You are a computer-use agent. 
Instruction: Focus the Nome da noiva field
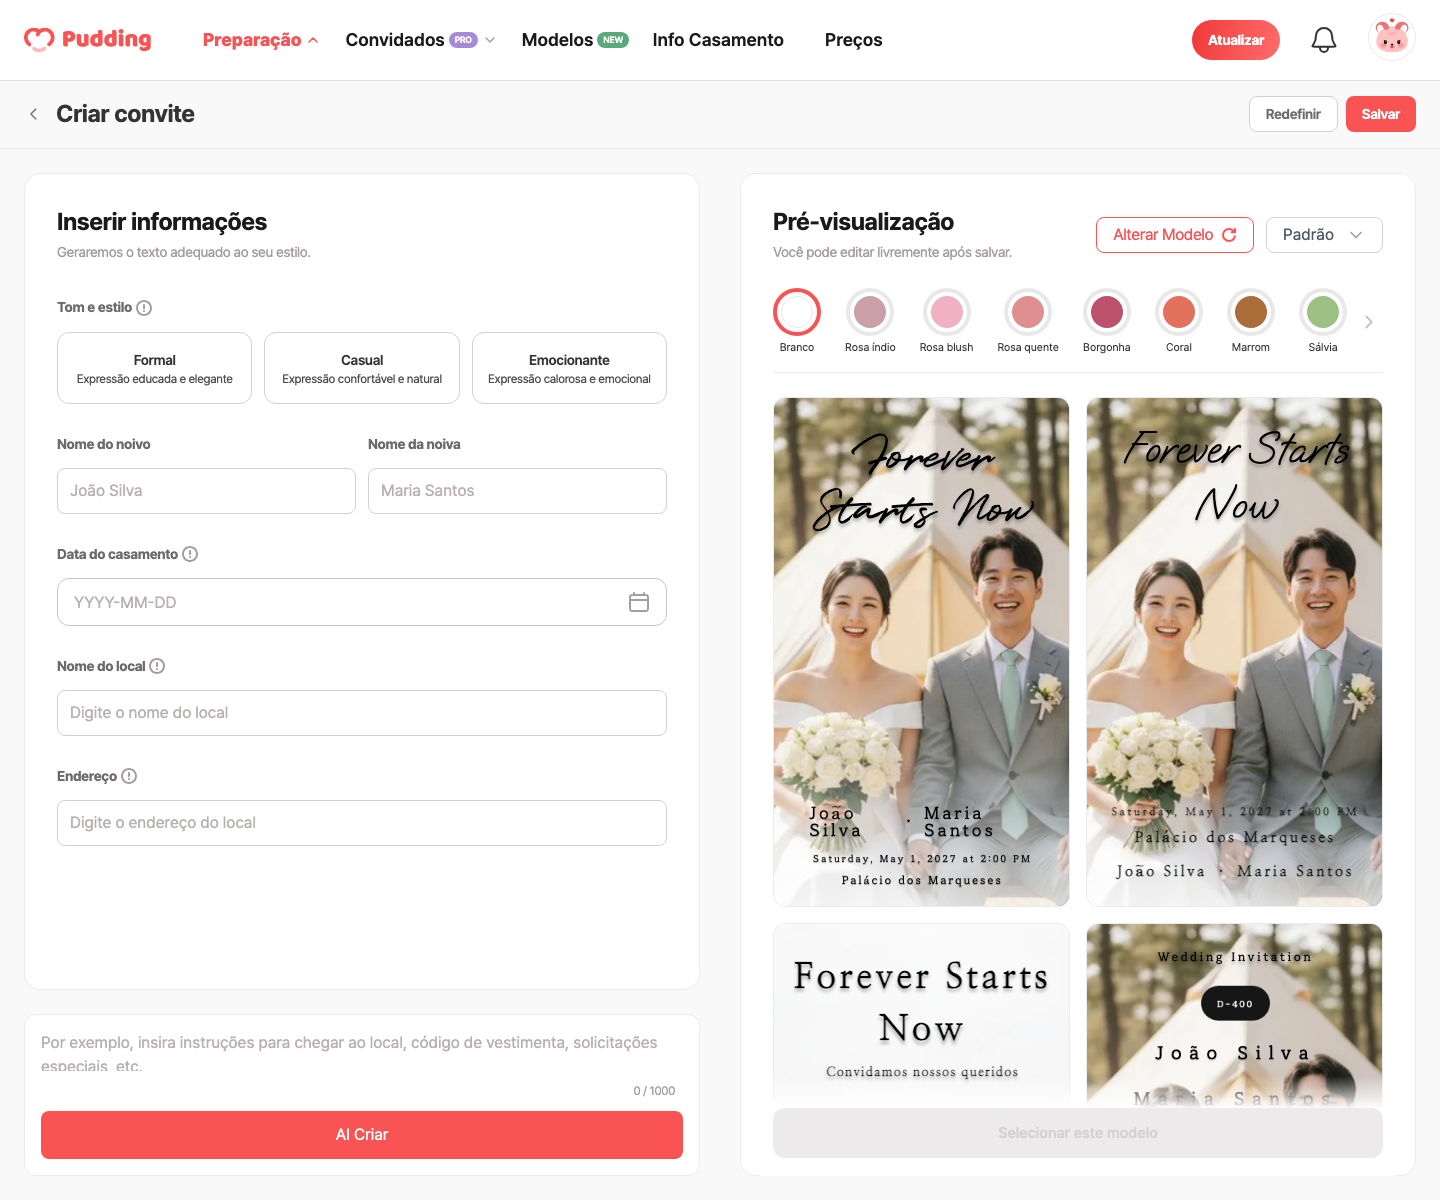517,491
